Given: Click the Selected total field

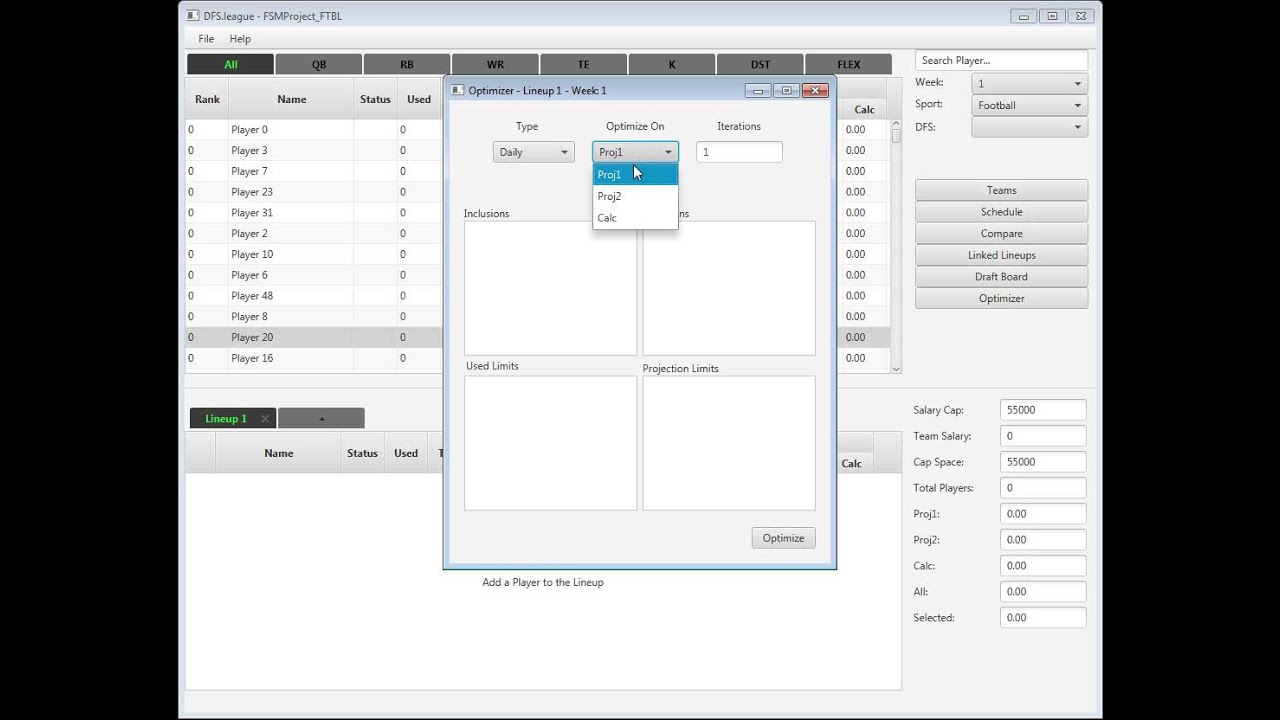Looking at the screenshot, I should [x=1043, y=618].
